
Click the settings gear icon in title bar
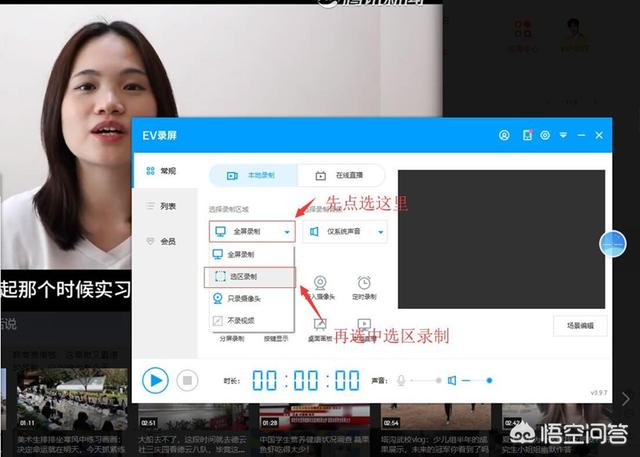(545, 135)
